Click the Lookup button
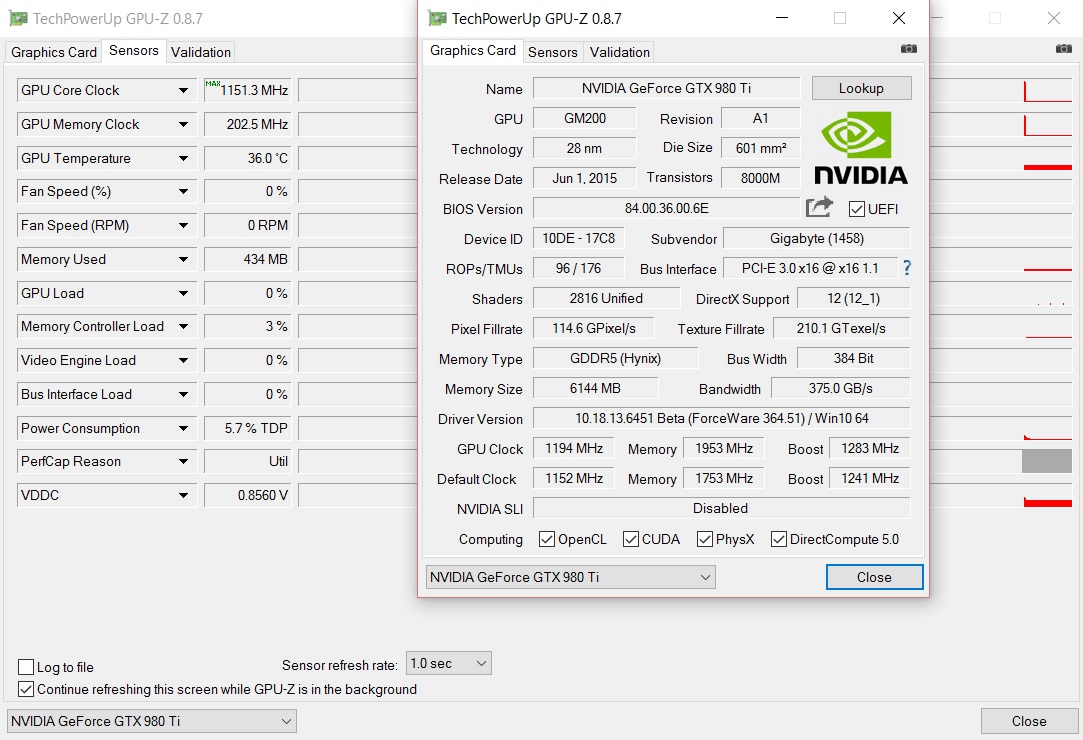1083x740 pixels. tap(861, 88)
